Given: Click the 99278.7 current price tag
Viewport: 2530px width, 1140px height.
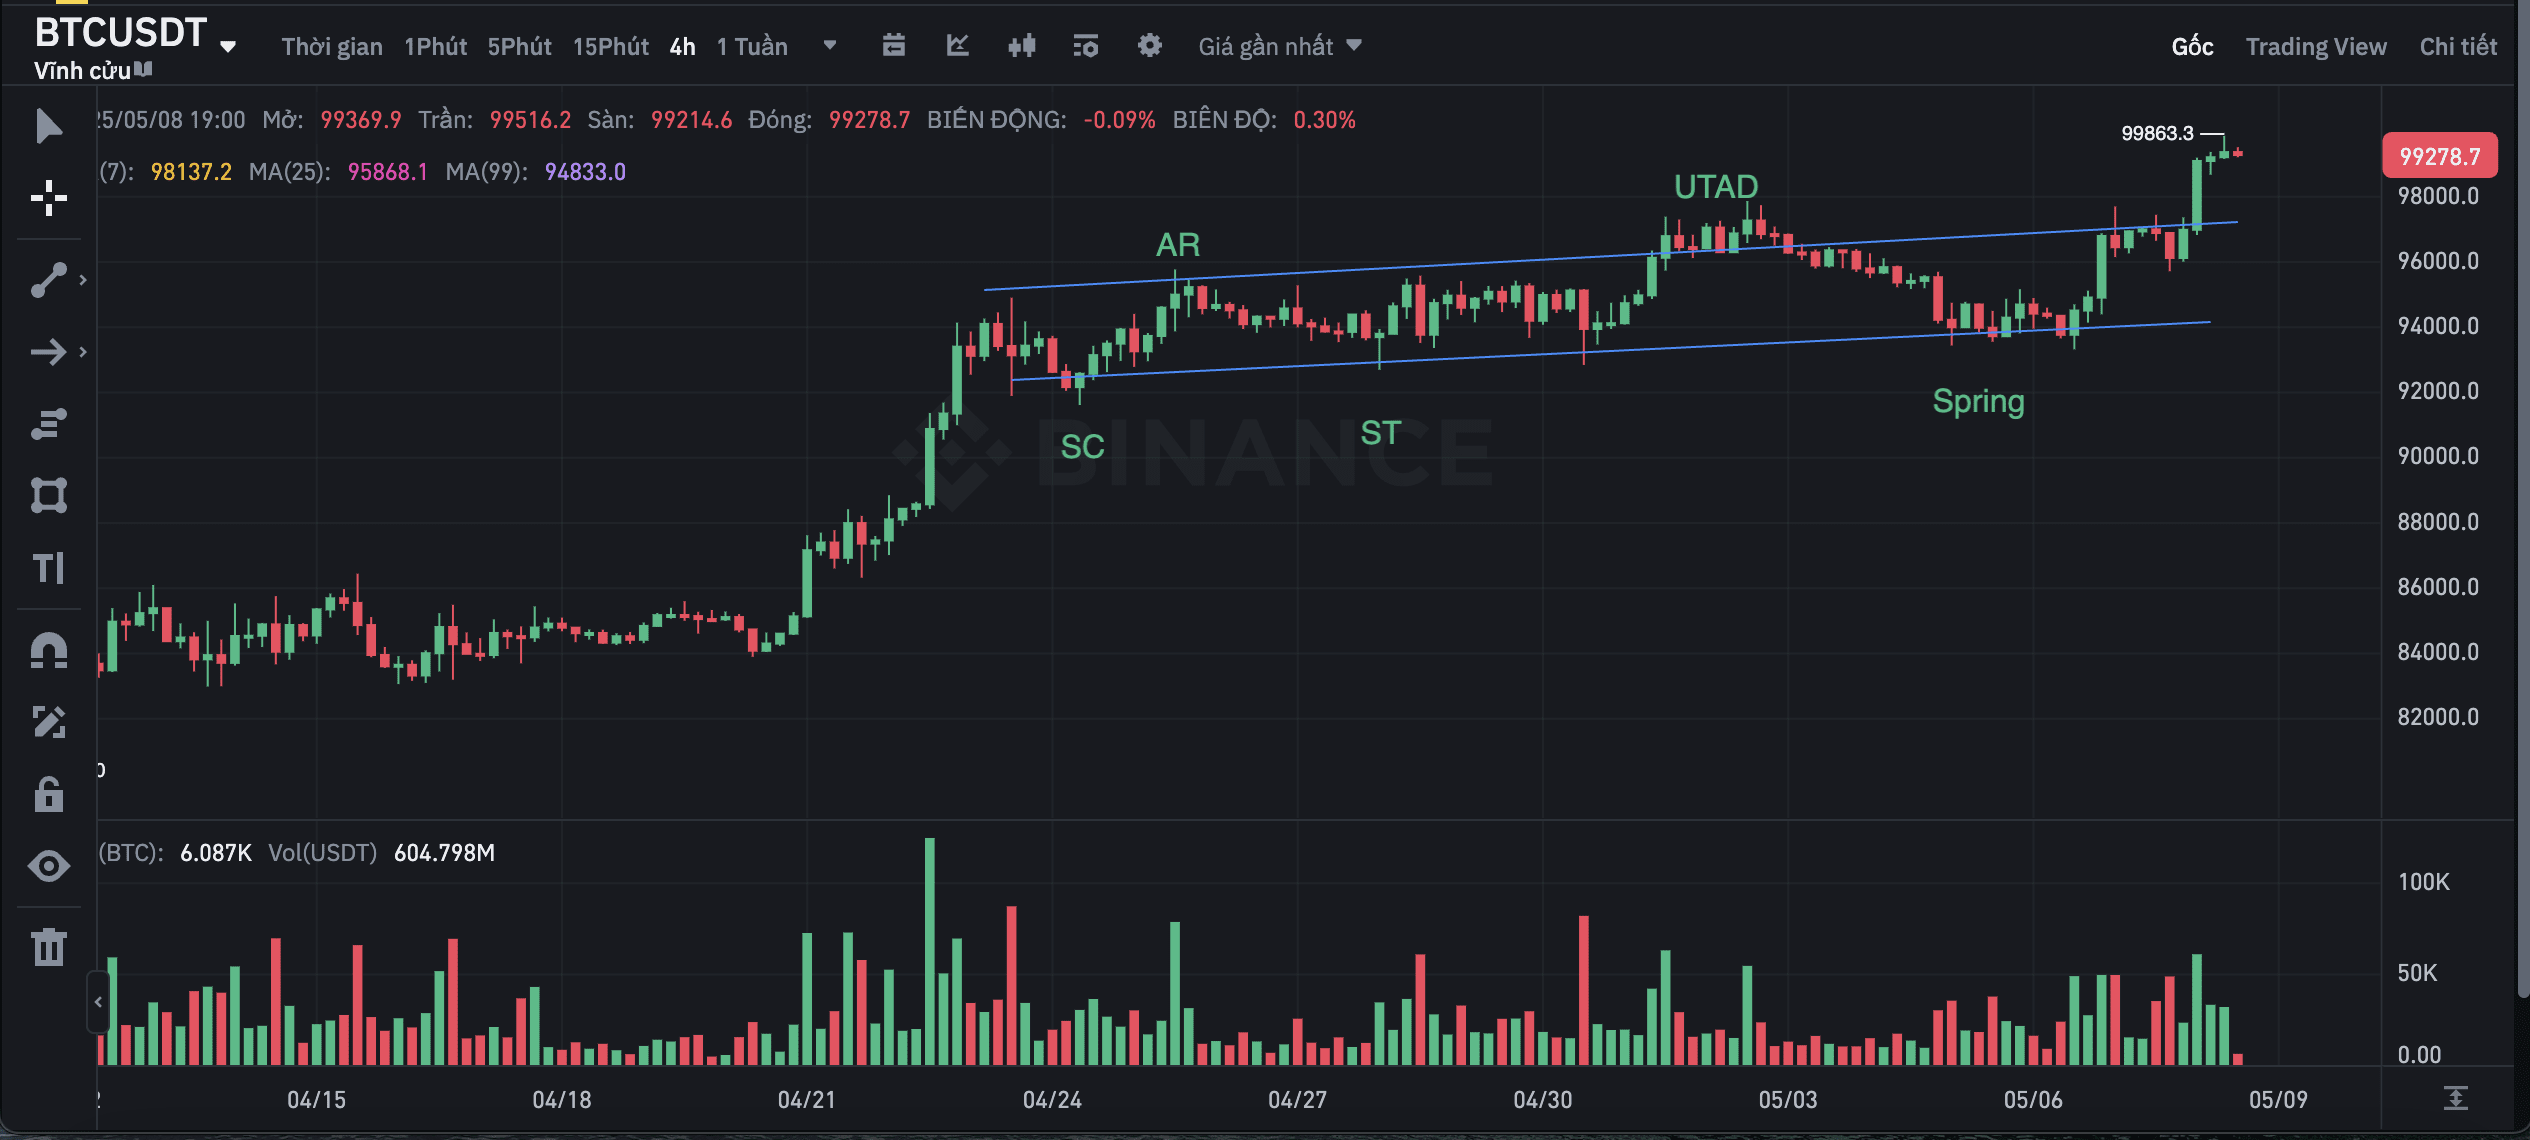Looking at the screenshot, I should click(2440, 156).
